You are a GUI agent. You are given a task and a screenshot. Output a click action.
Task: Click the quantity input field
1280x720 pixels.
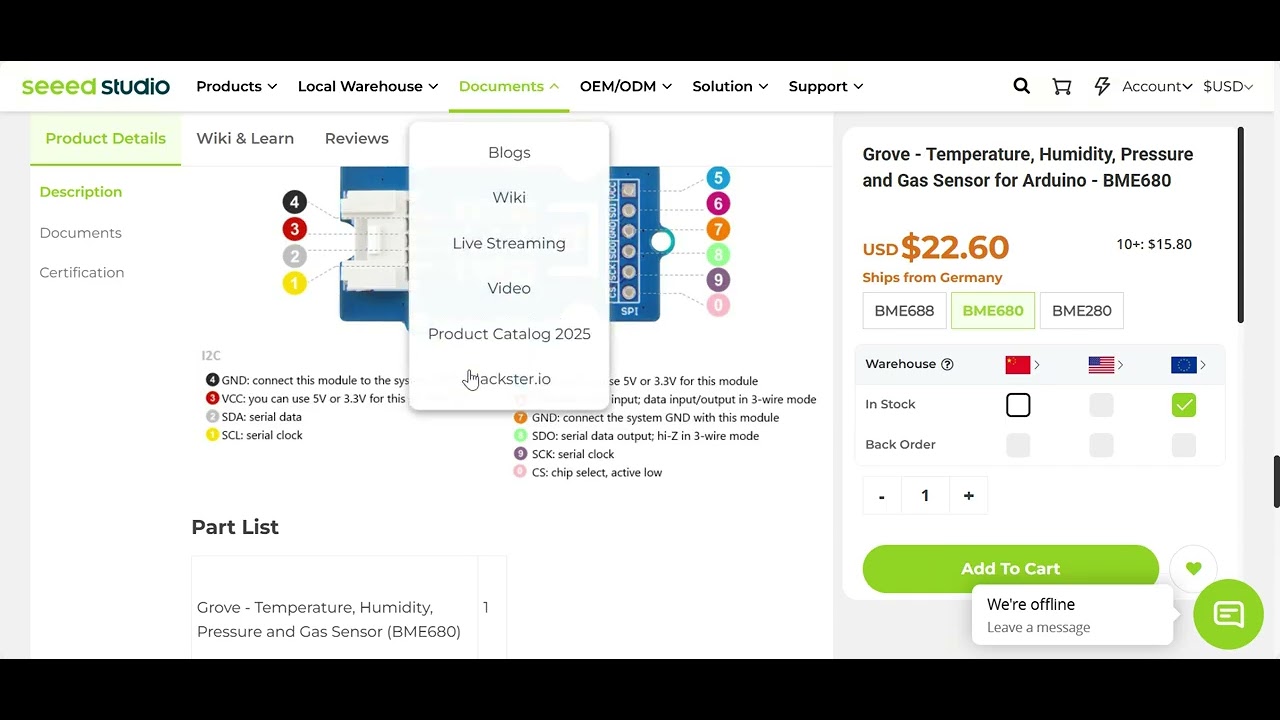[925, 496]
